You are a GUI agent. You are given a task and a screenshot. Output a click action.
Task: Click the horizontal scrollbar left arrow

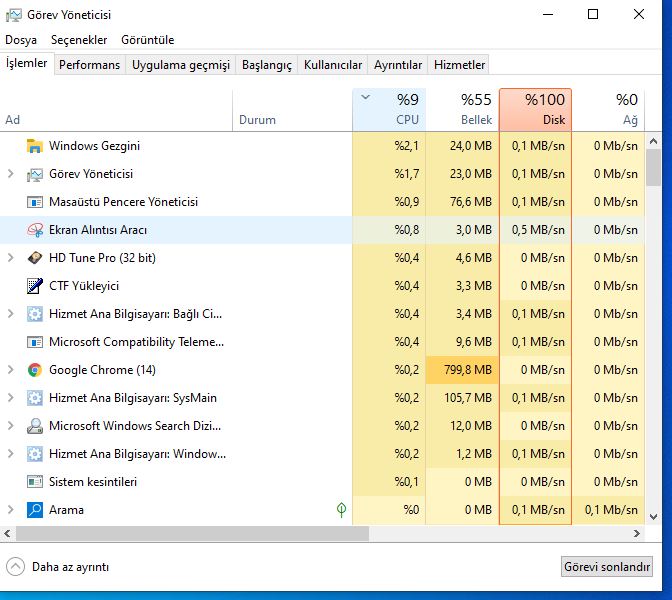[x=7, y=534]
